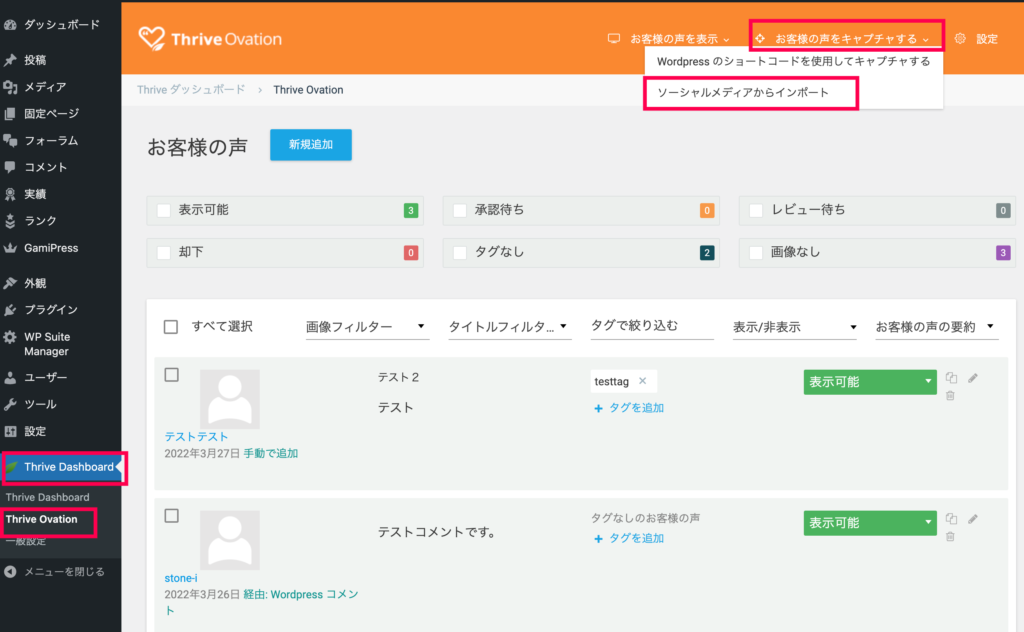This screenshot has height=632, width=1024.
Task: Click the タグで絞り込む tag filter field
Action: pyautogui.click(x=652, y=326)
